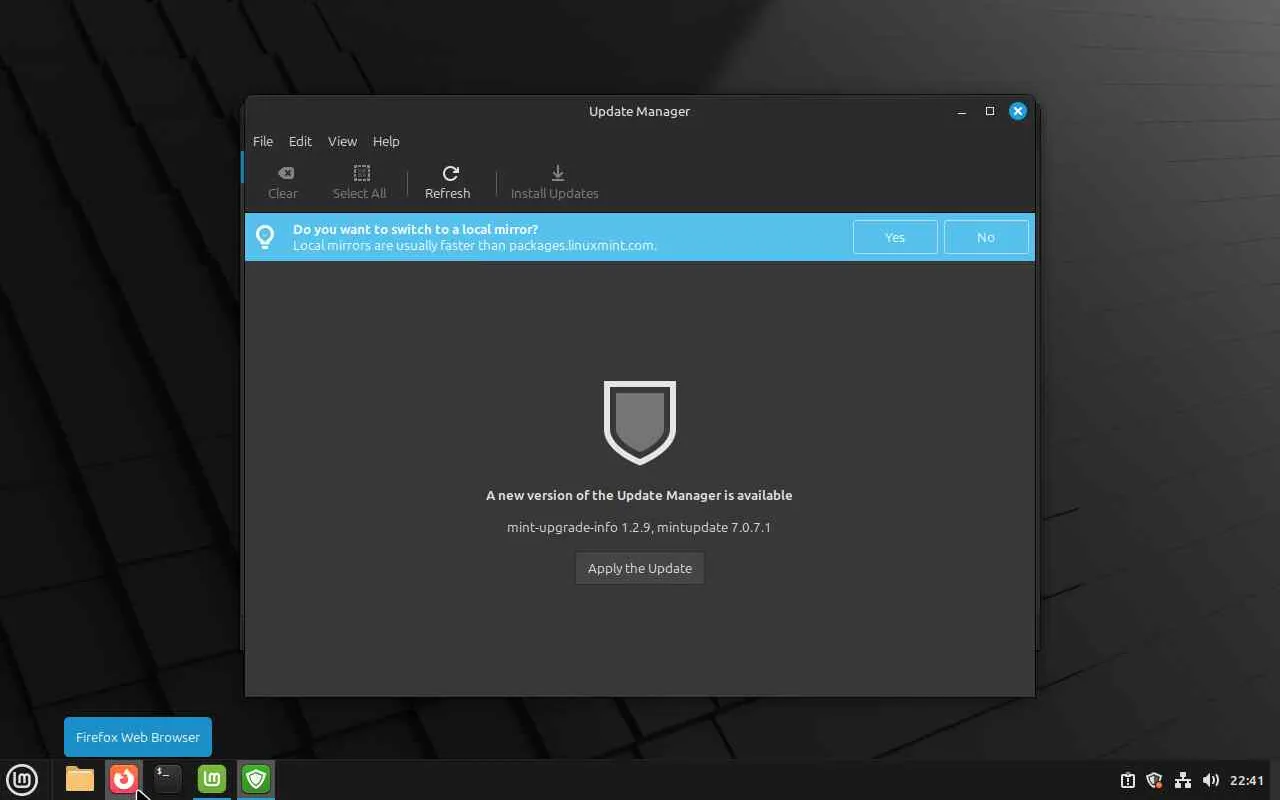
Task: Choose Select All in the toolbar
Action: (359, 183)
